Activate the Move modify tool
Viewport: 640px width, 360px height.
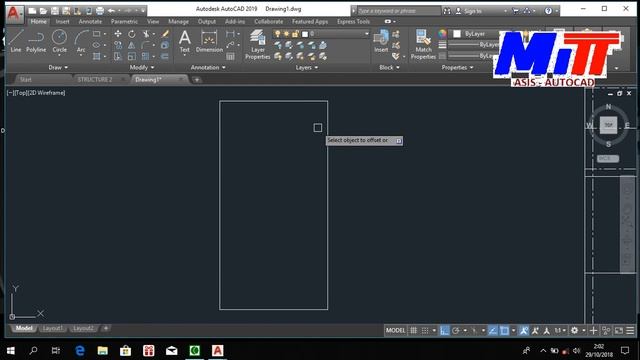pos(118,34)
